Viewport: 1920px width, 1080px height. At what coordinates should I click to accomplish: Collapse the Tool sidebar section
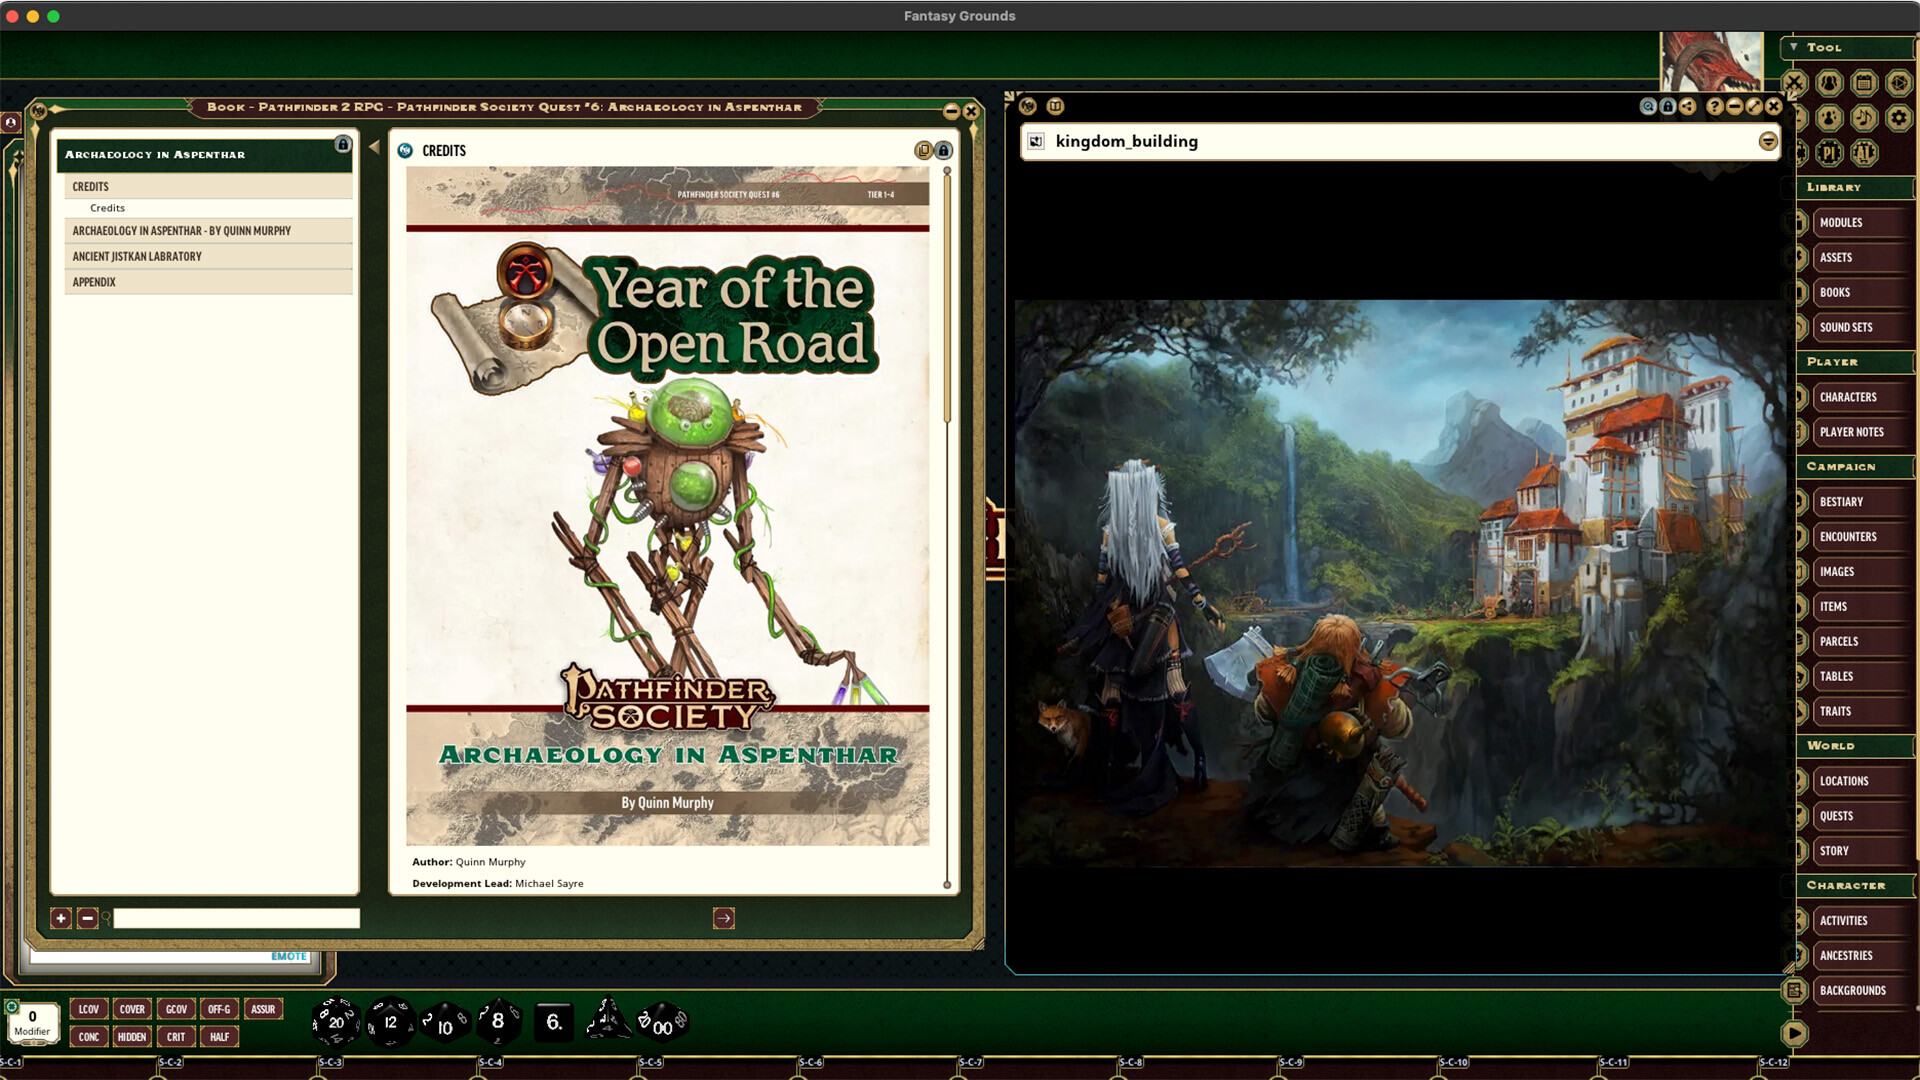pyautogui.click(x=1794, y=47)
